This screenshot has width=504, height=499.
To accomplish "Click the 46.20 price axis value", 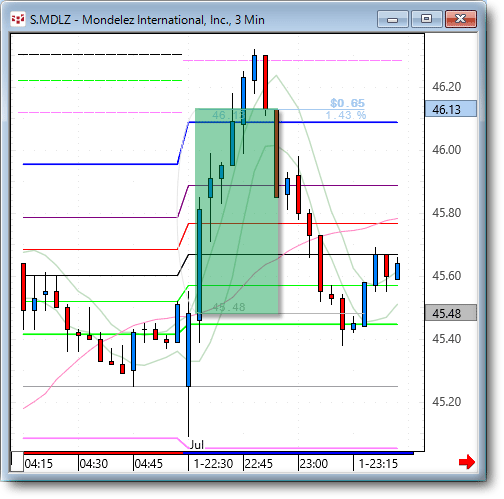I will (446, 87).
